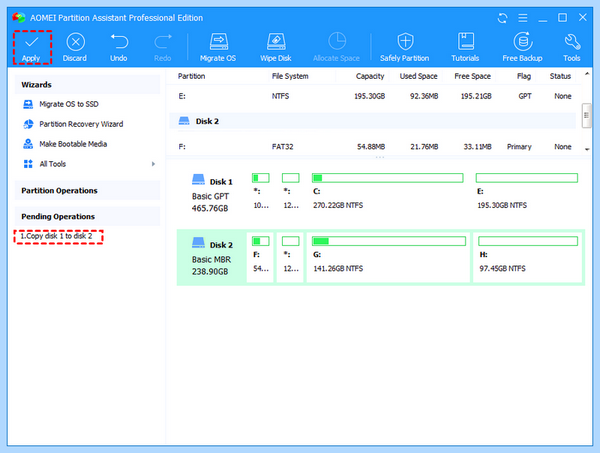600x453 pixels.
Task: Click the Primary flag cell
Action: 519,147
